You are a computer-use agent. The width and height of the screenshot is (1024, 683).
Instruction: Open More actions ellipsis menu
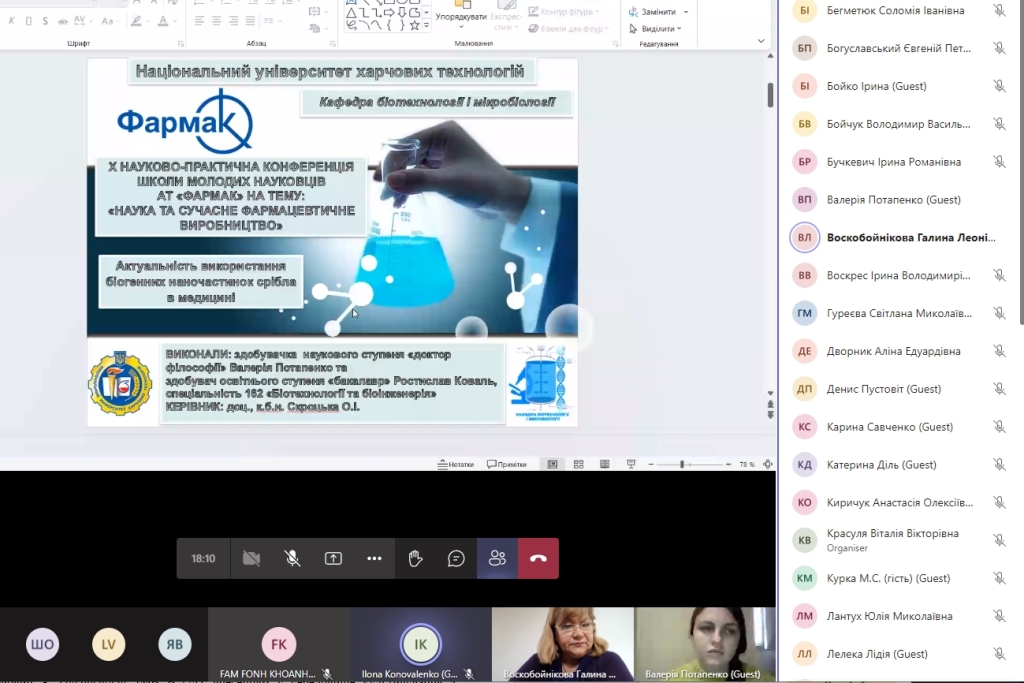pos(374,558)
